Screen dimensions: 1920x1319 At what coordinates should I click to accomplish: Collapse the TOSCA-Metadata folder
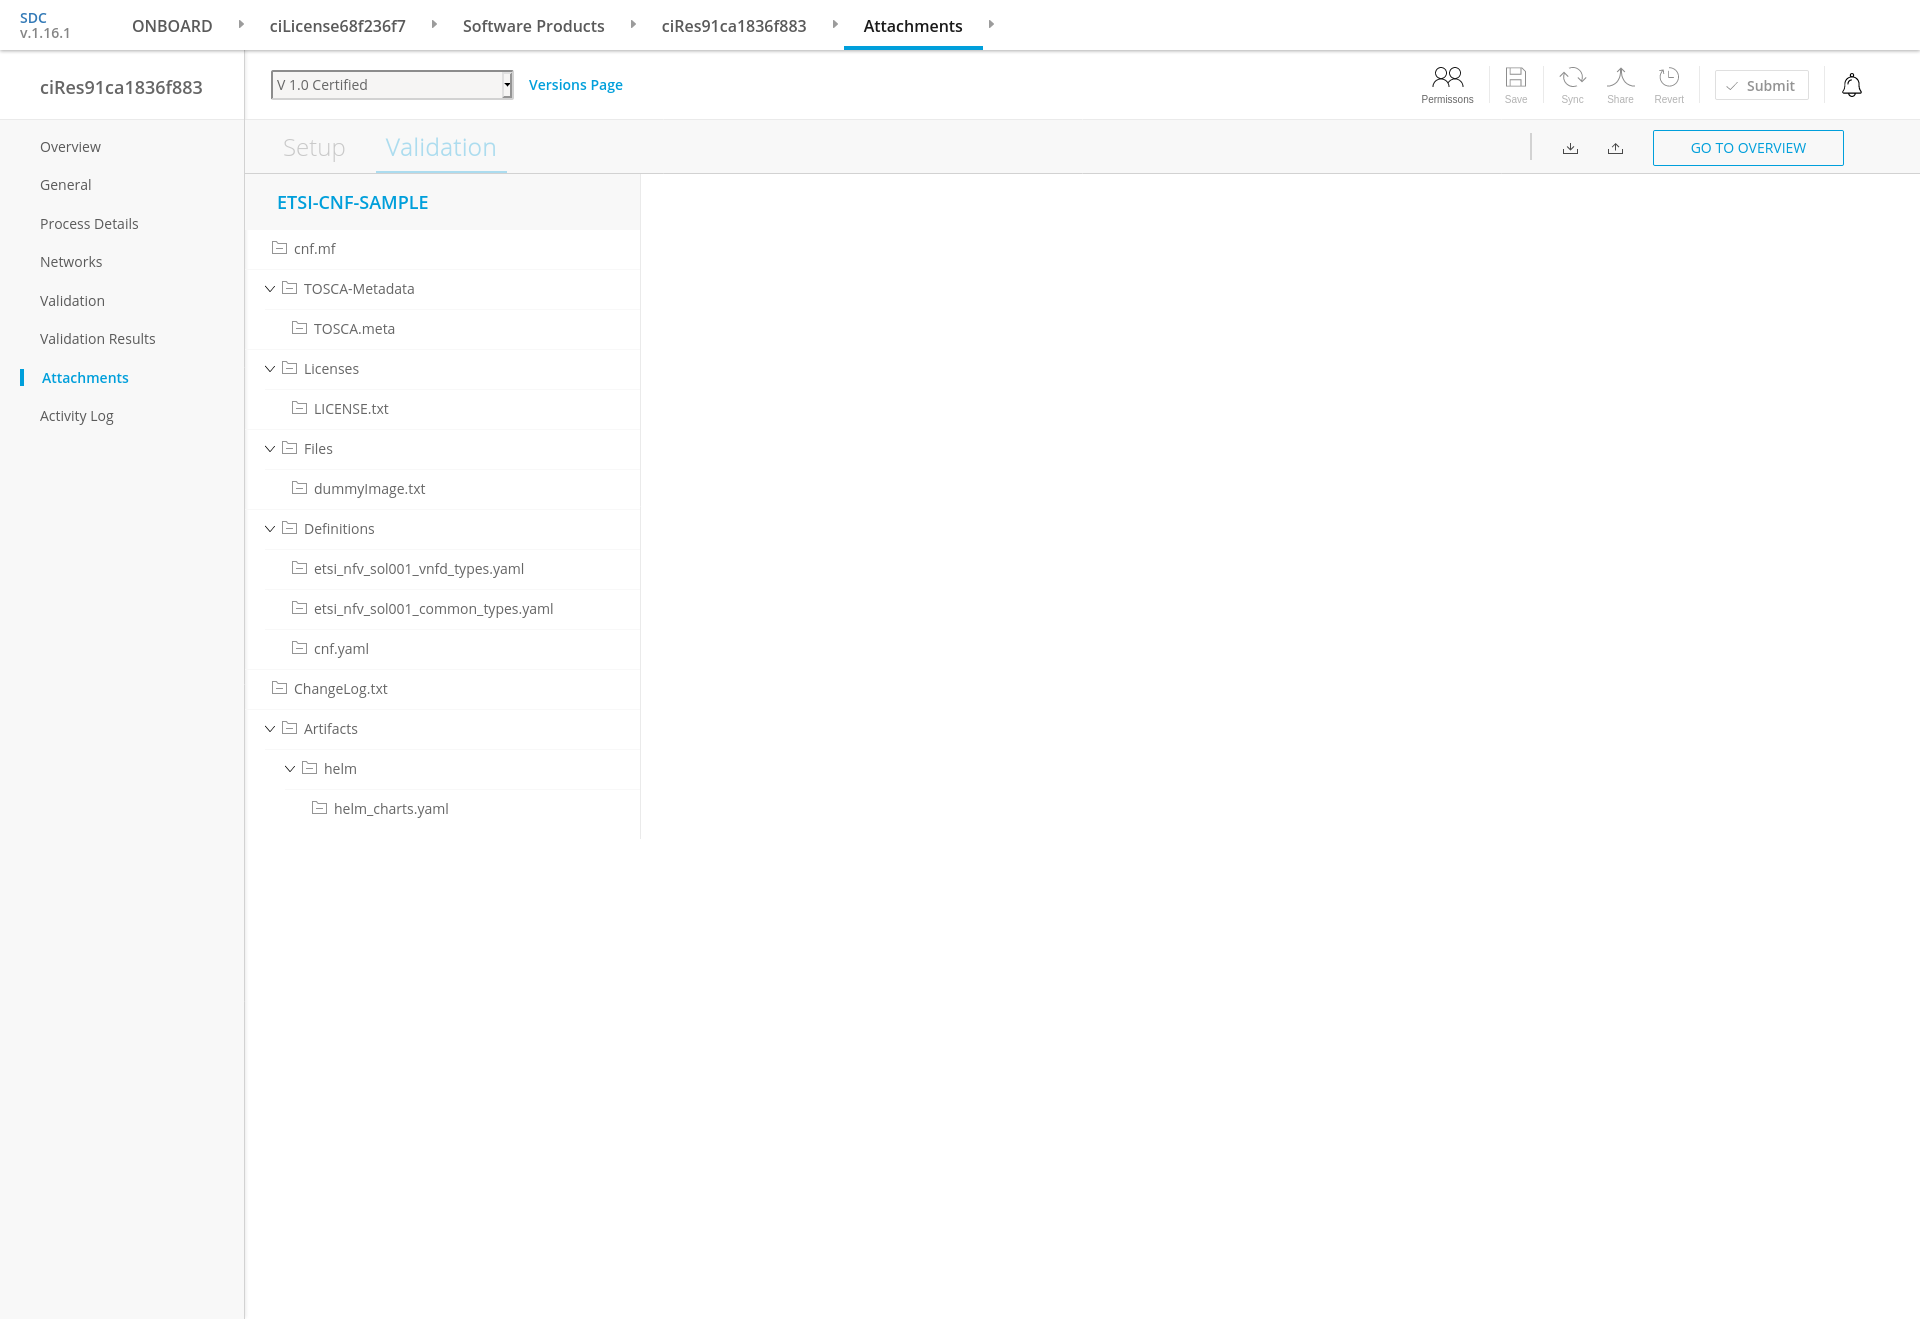point(270,289)
